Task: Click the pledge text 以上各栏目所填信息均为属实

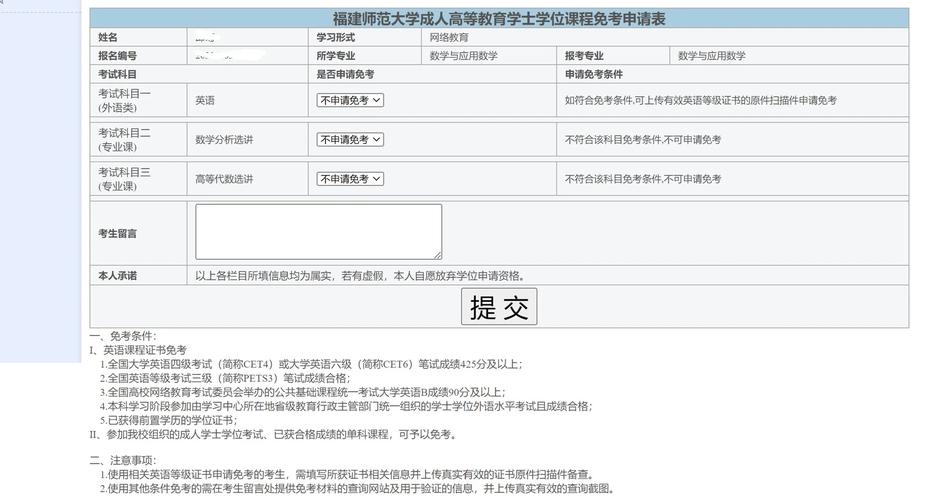Action: (361, 275)
